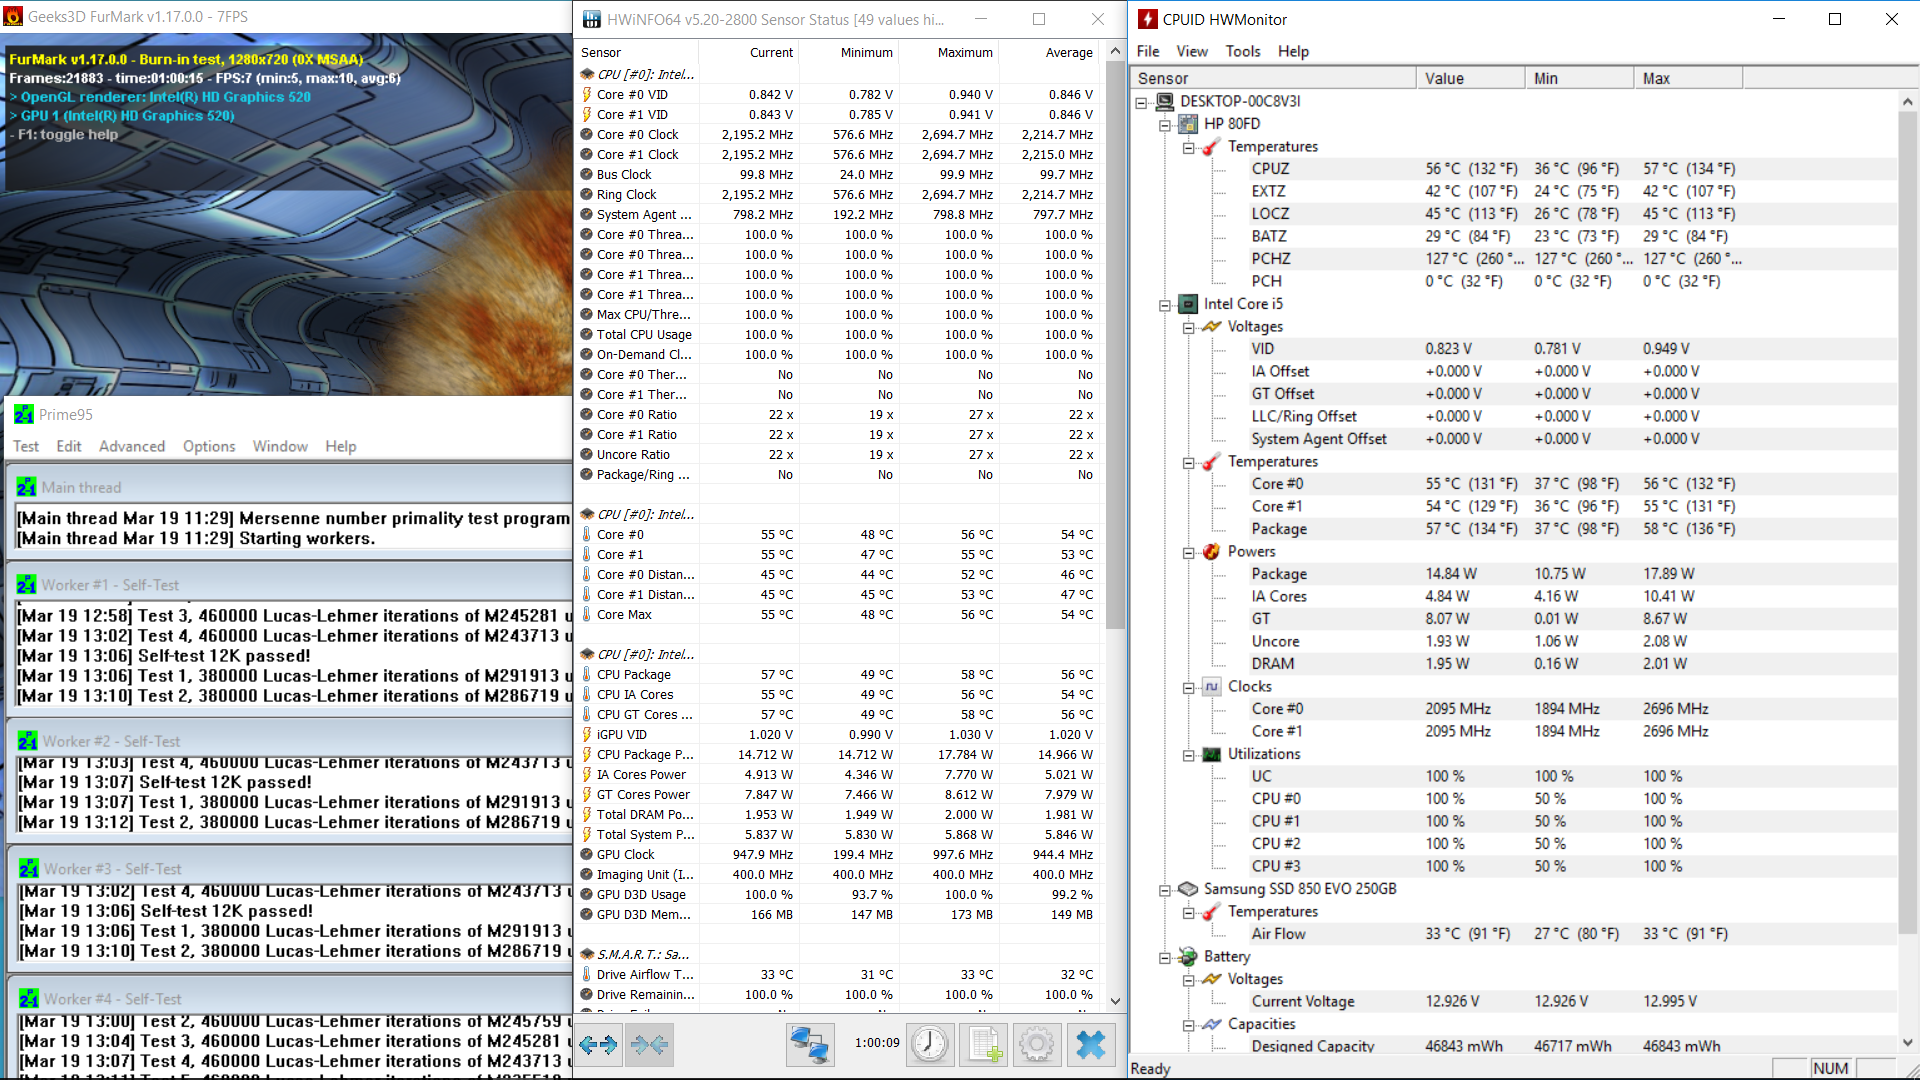Open Prime95 Edit menu
Viewport: 1920px width, 1080px height.
[x=69, y=446]
